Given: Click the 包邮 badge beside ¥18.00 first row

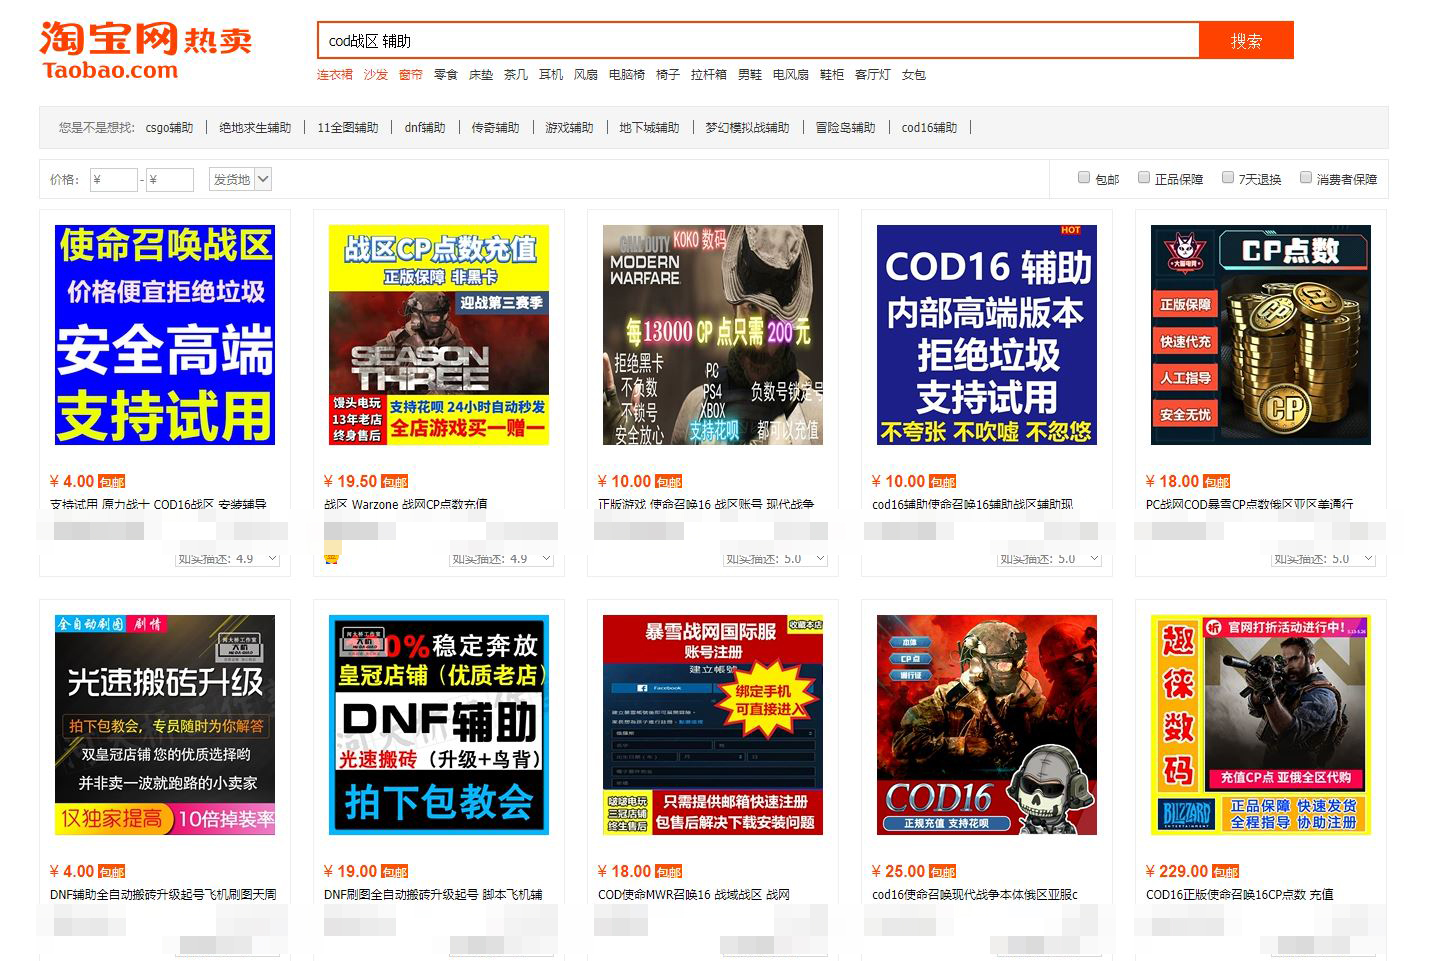Looking at the screenshot, I should [1217, 482].
